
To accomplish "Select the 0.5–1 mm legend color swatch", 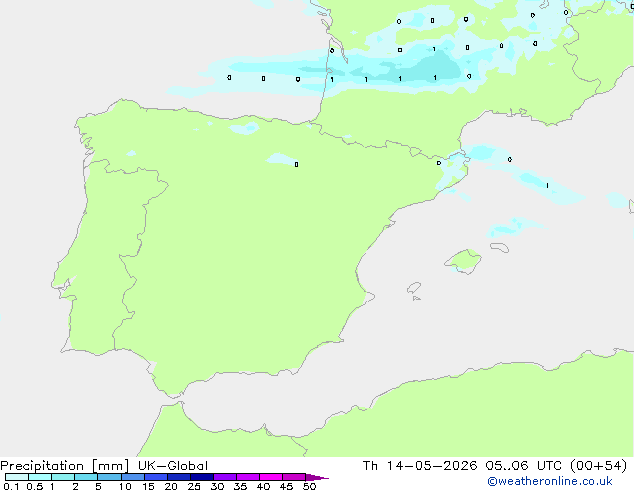I will click(x=40, y=477).
